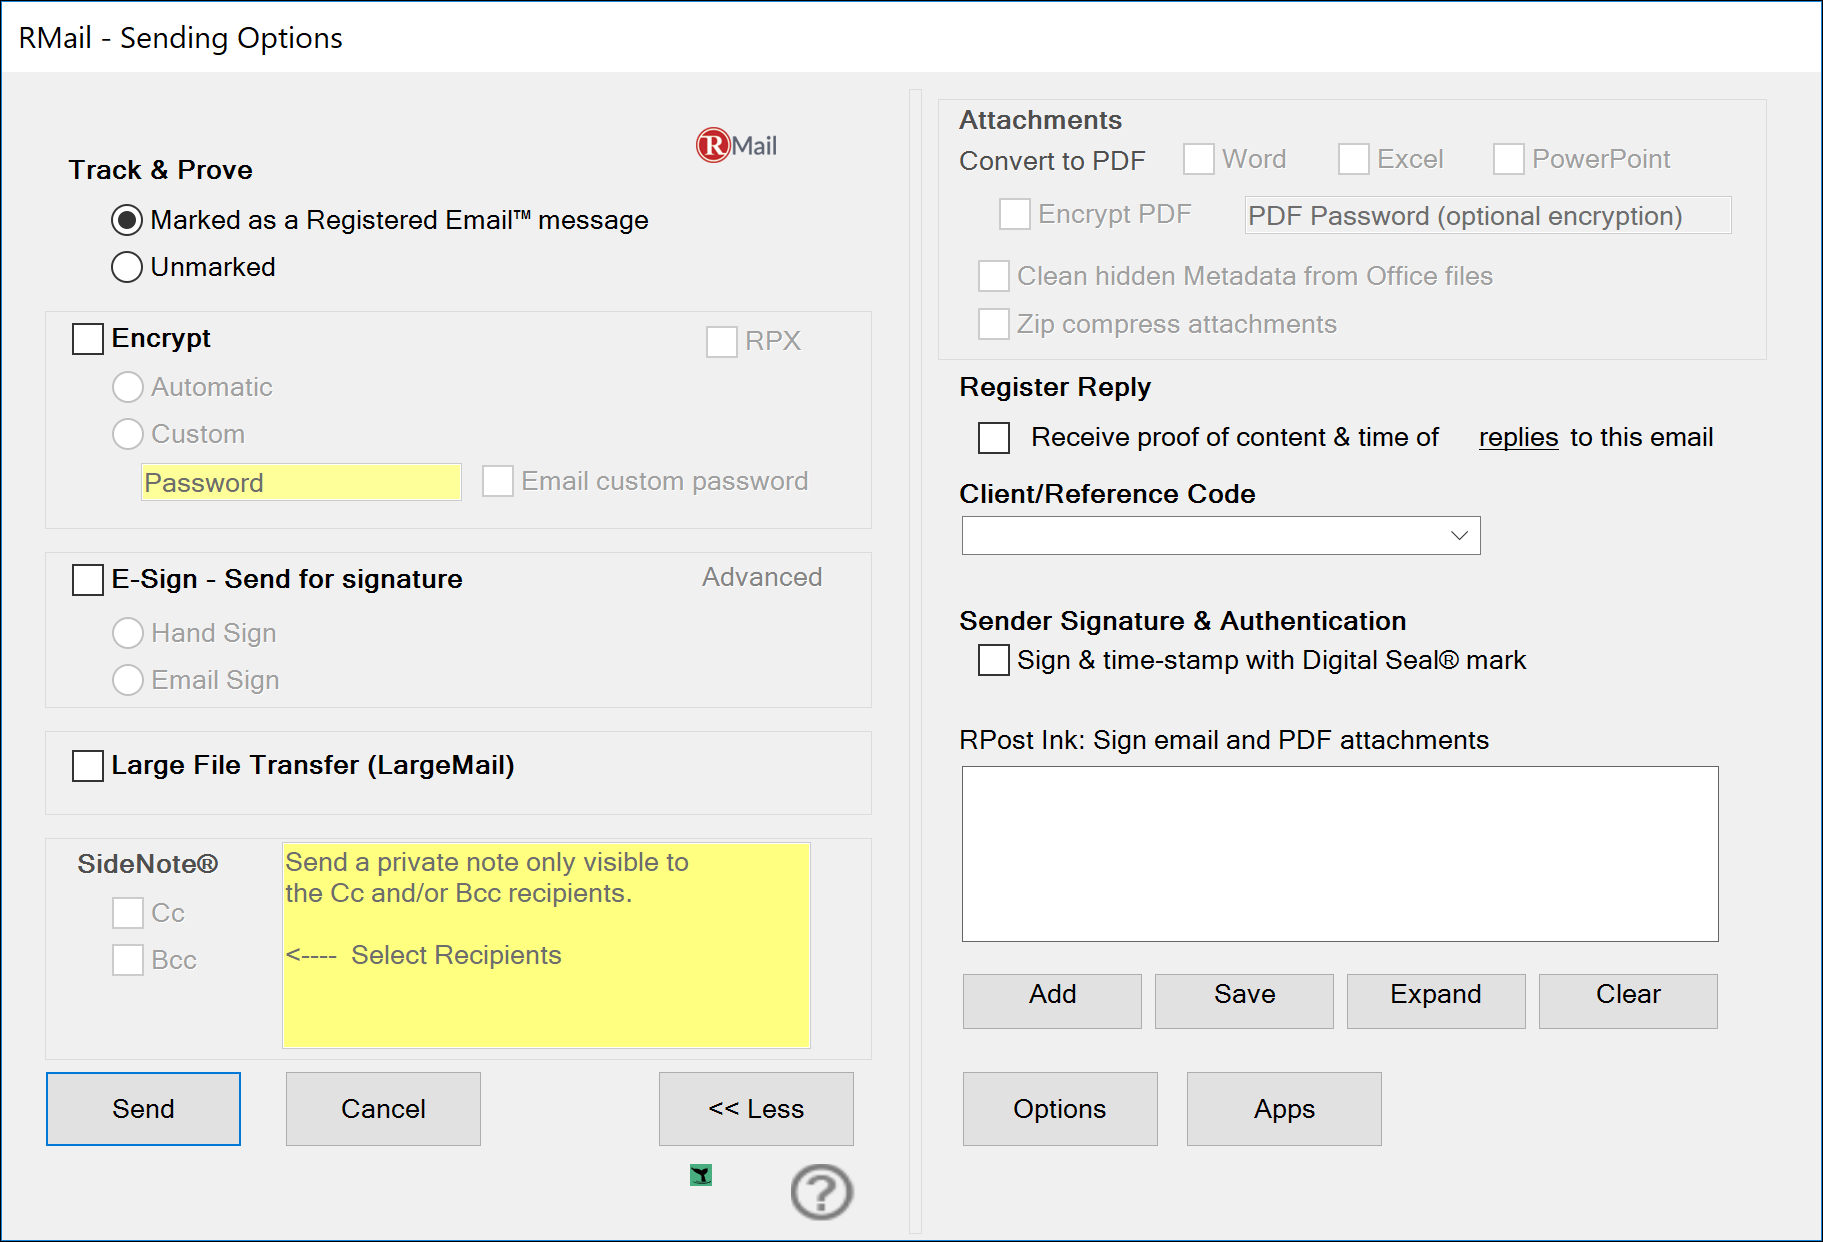
Task: Open help via the question mark icon
Action: tap(821, 1192)
